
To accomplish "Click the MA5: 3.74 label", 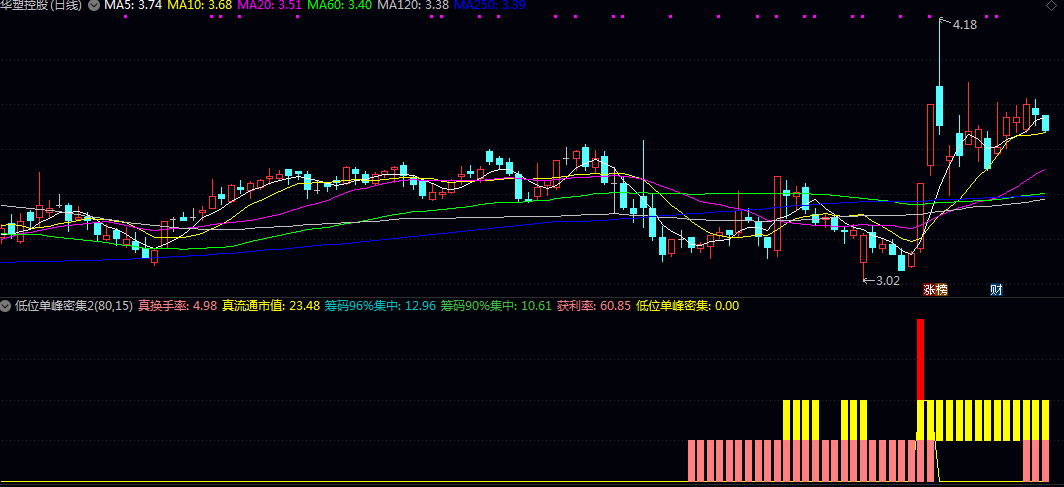I will [132, 5].
